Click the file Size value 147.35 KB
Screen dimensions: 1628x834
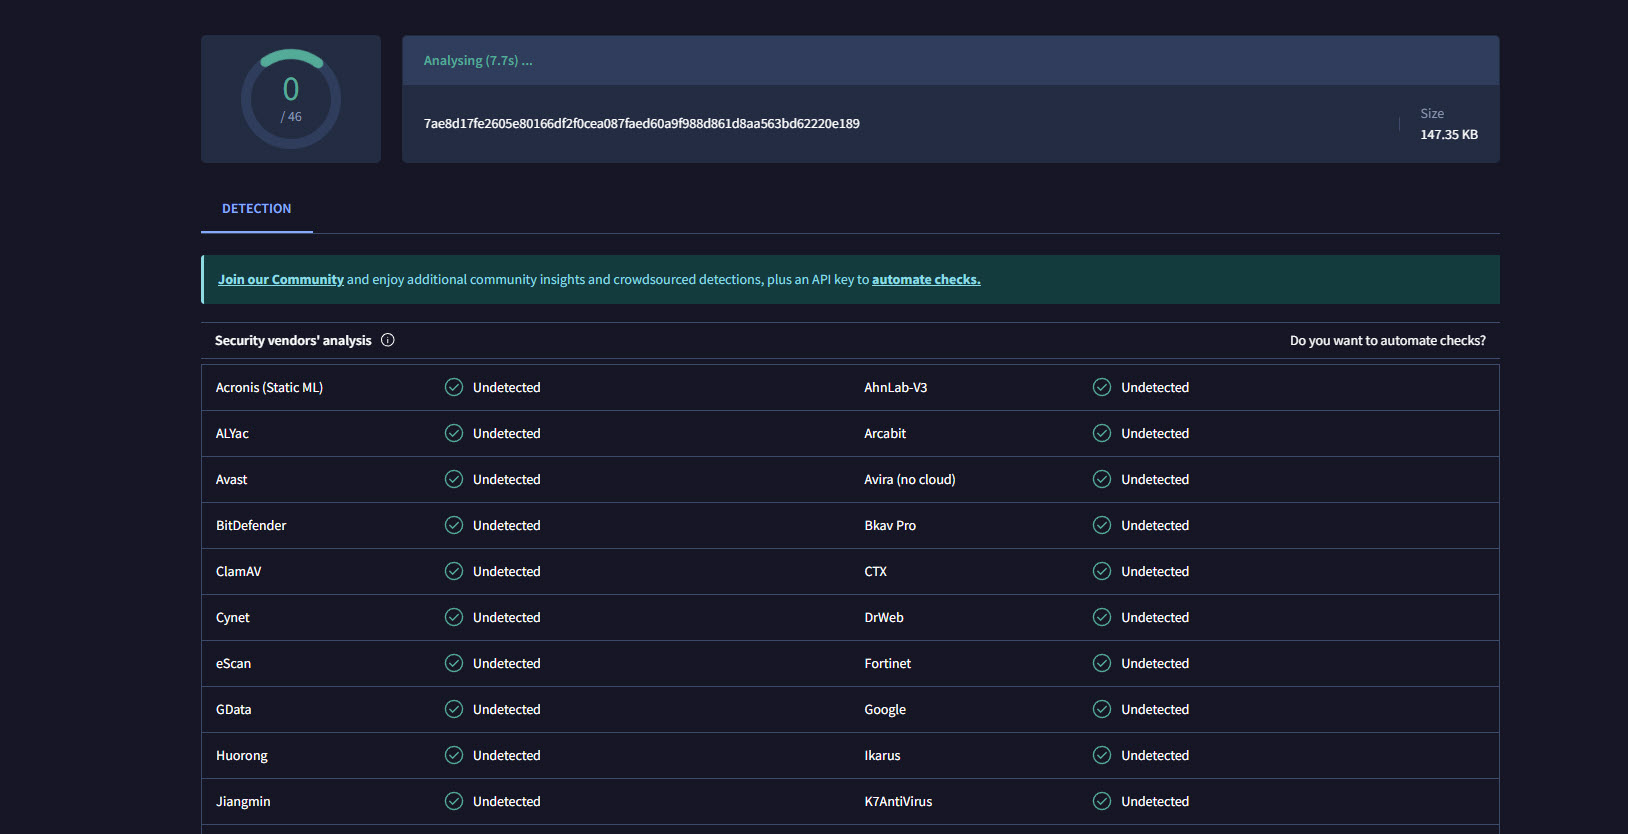pos(1448,135)
